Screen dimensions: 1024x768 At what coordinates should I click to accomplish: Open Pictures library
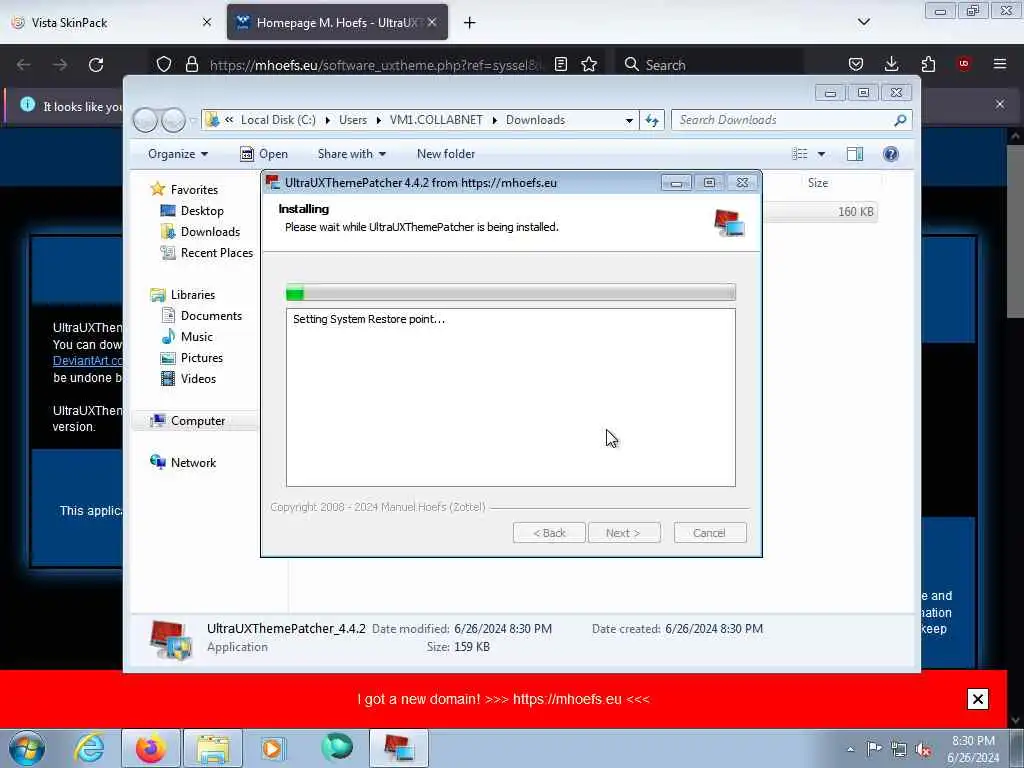pos(193,358)
